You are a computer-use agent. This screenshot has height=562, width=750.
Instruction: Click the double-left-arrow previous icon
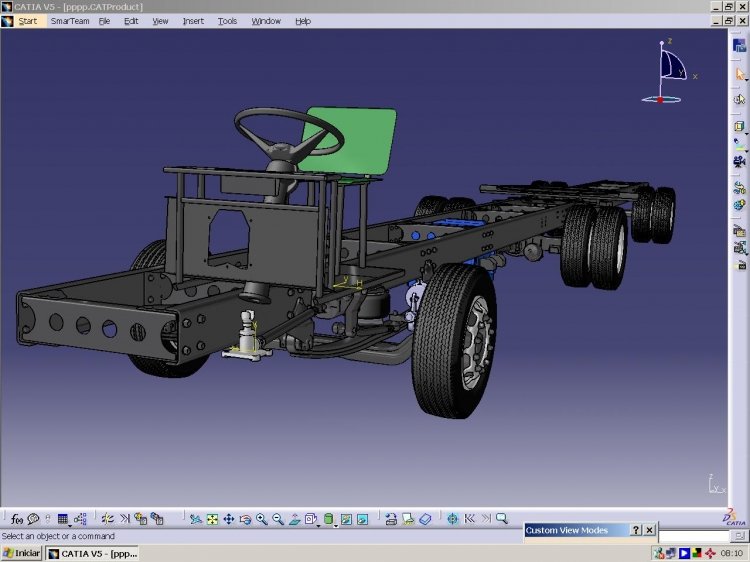470,518
